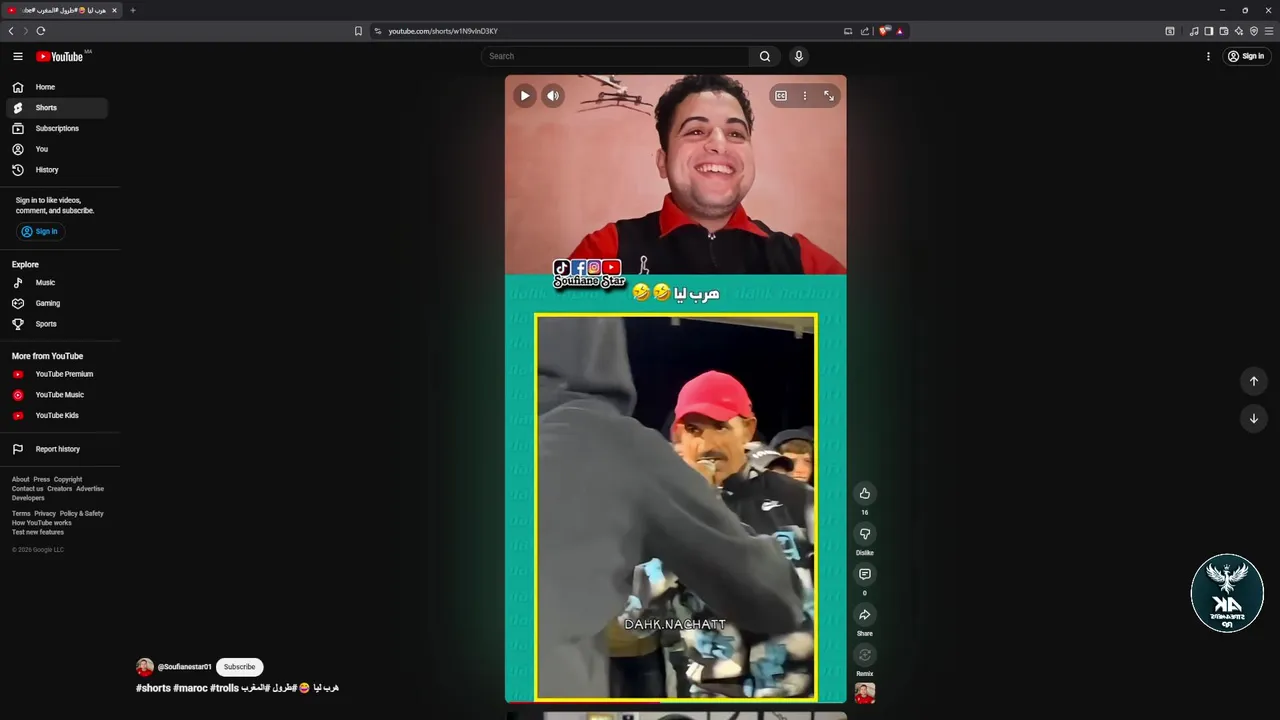Click the channel avatar thumbnail

tap(145, 667)
